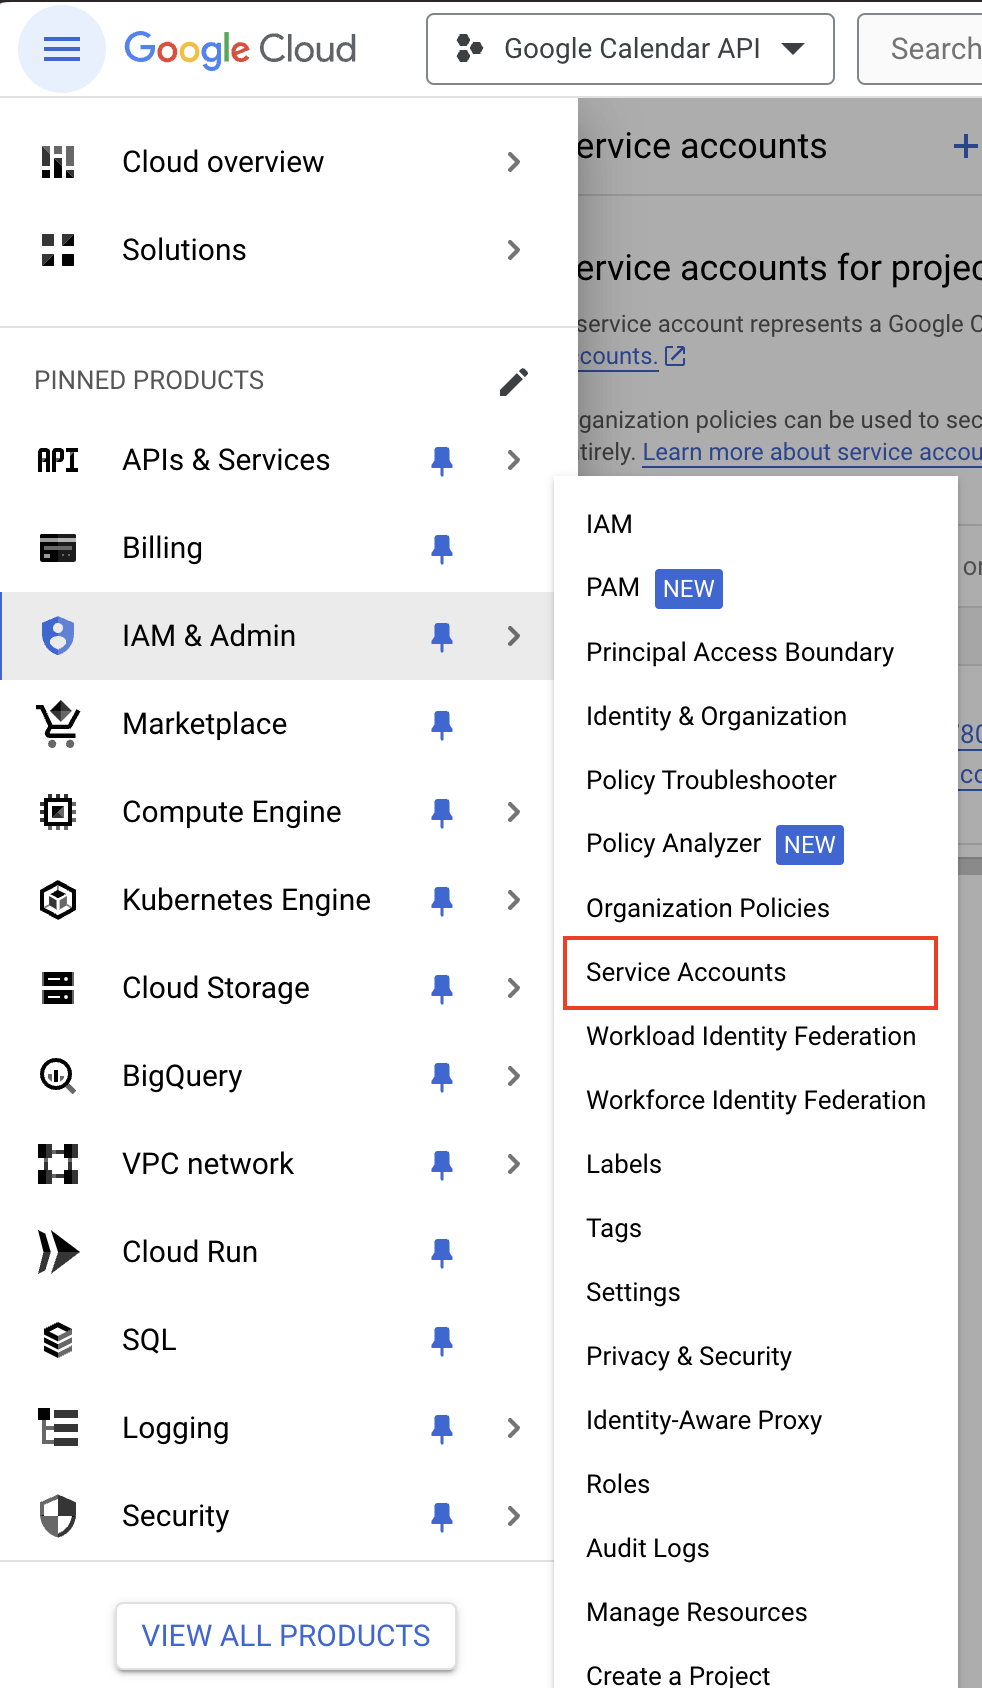Screen dimensions: 982x1688
Task: Unpin Compute Engine from pinned products
Action: pyautogui.click(x=442, y=812)
